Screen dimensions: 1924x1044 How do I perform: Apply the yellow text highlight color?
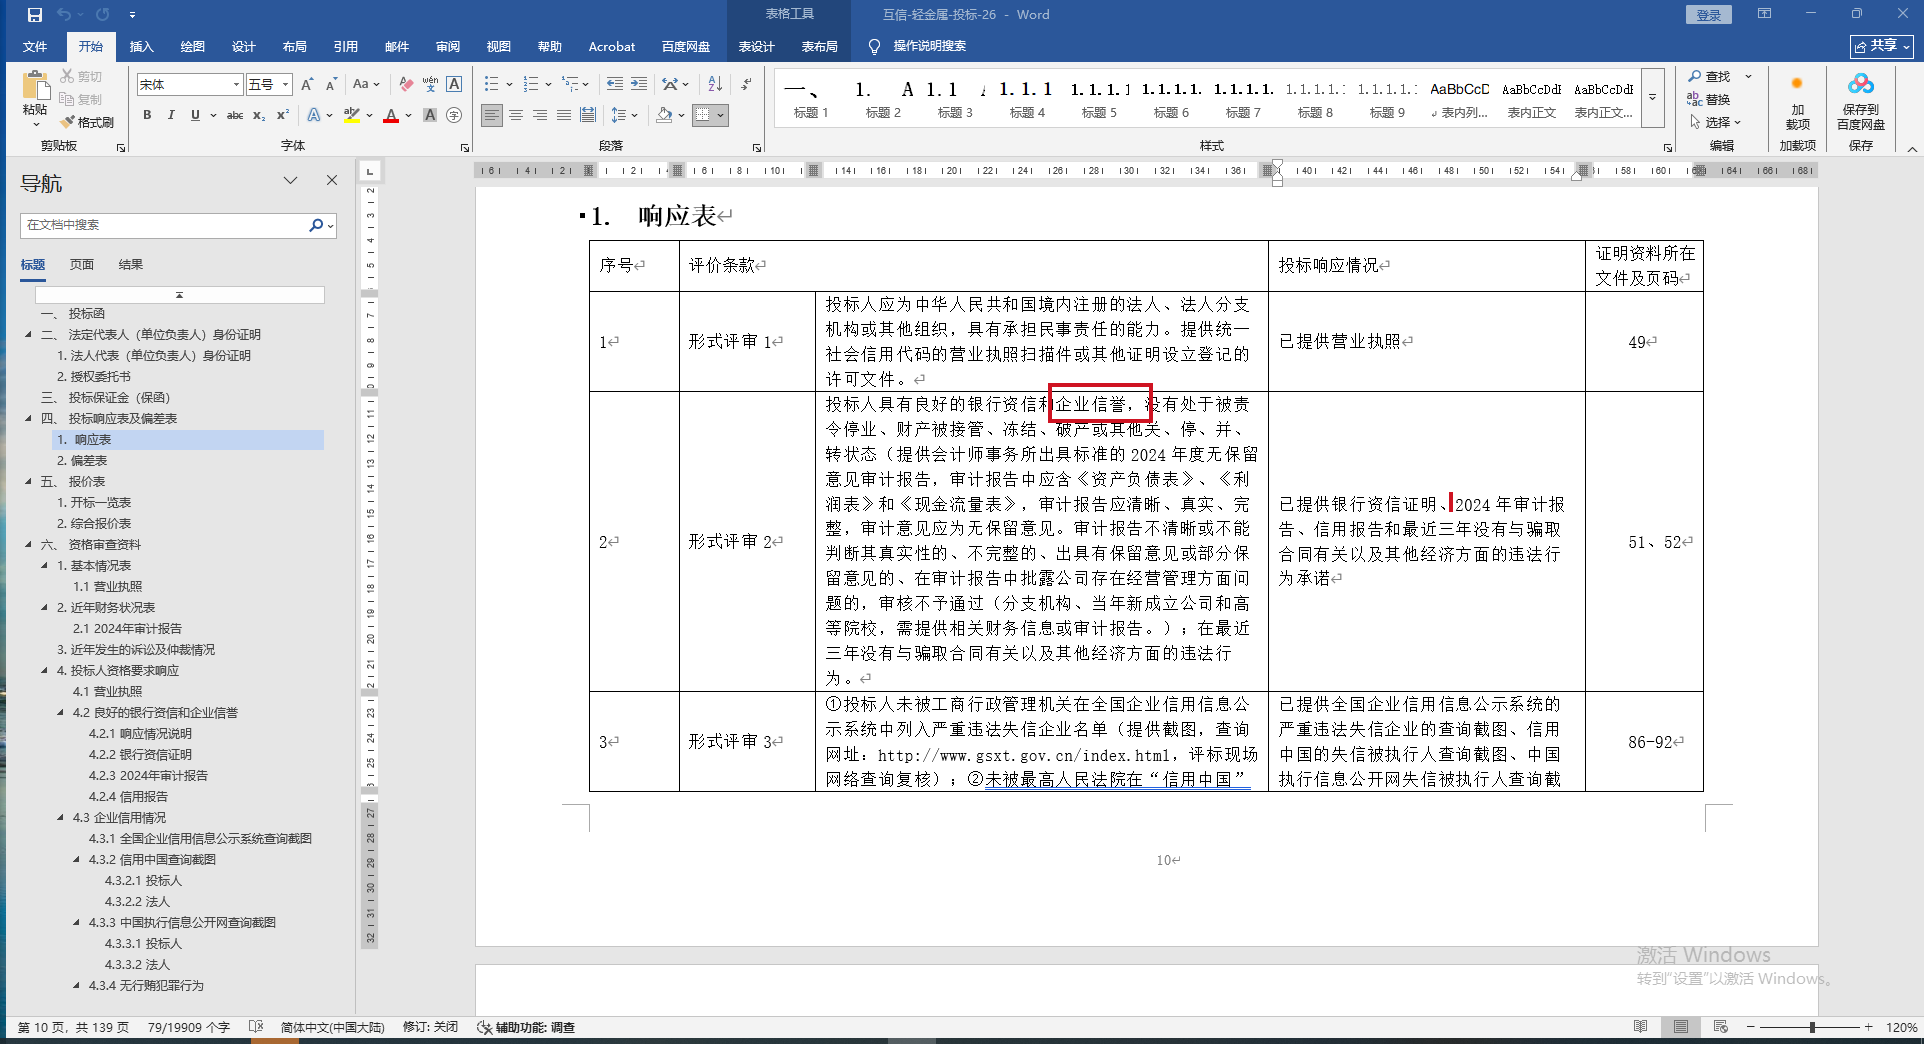coord(351,115)
